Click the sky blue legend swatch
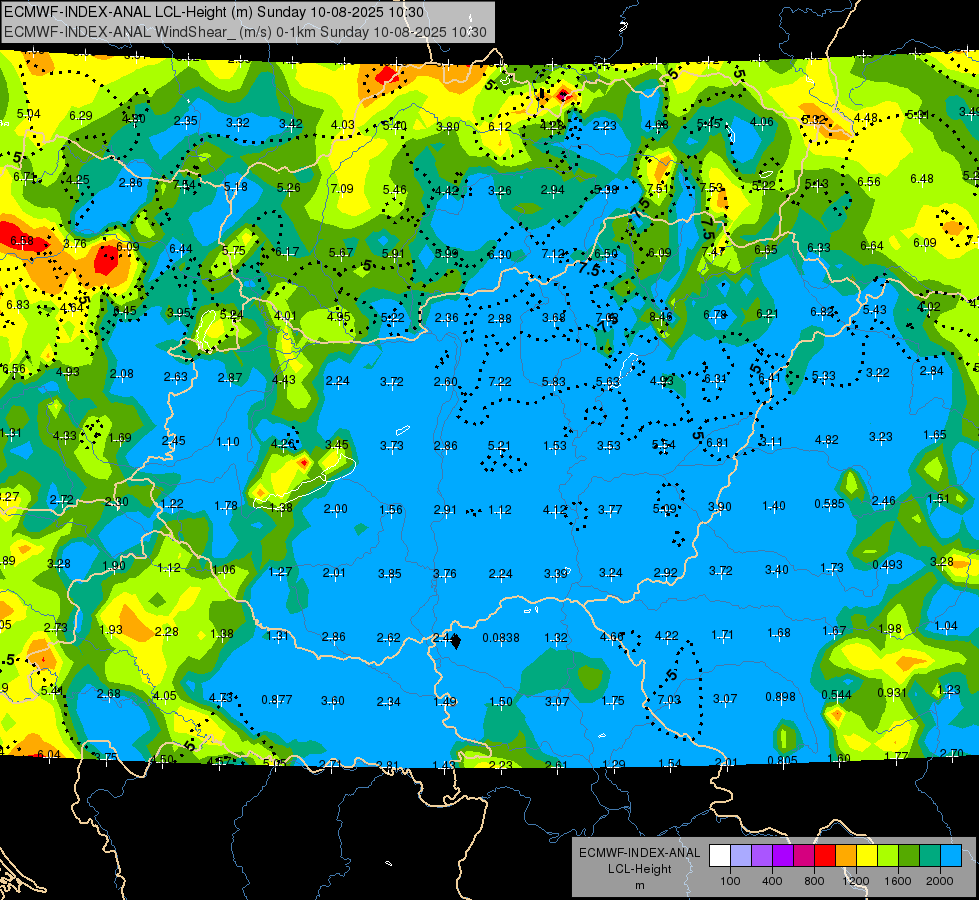Screen dimensions: 979x900 pos(952,856)
